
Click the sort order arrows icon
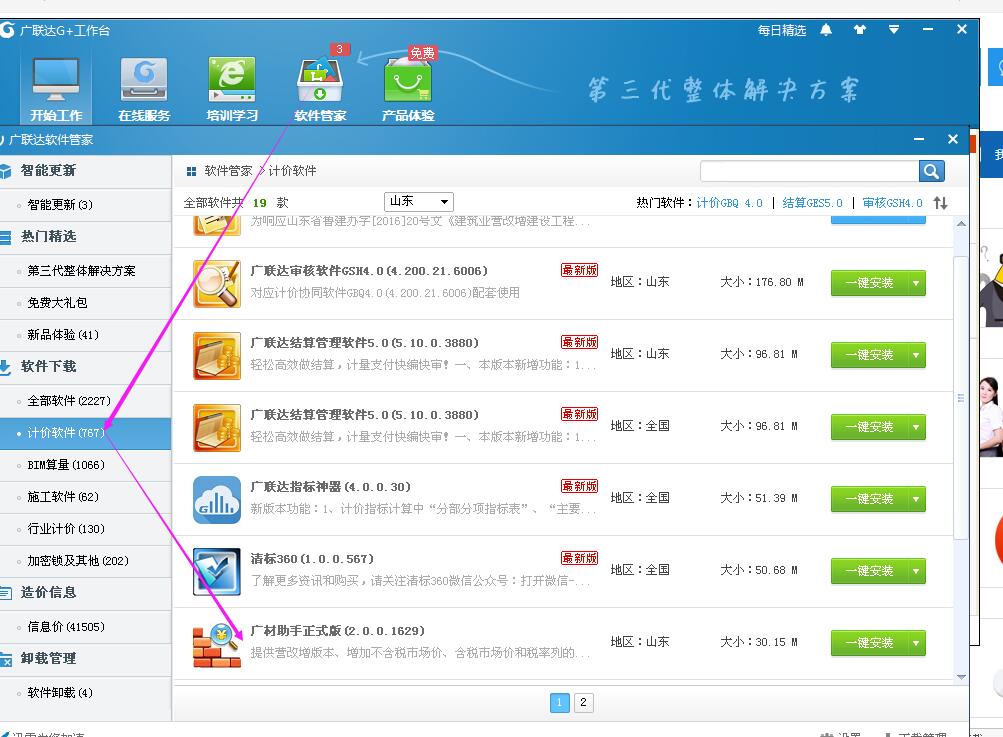pyautogui.click(x=940, y=203)
